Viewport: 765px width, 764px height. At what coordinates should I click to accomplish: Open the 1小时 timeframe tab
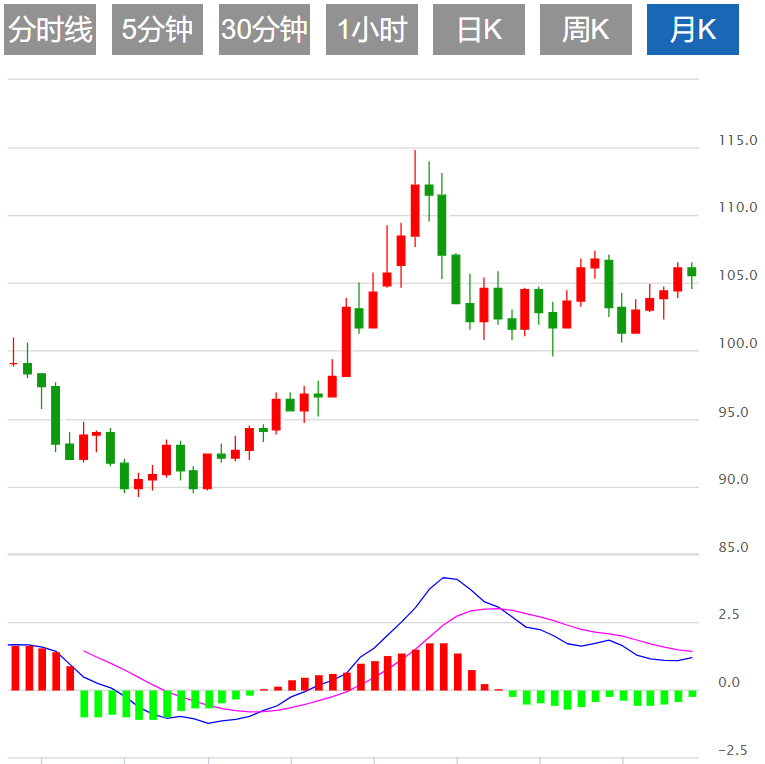tap(371, 29)
